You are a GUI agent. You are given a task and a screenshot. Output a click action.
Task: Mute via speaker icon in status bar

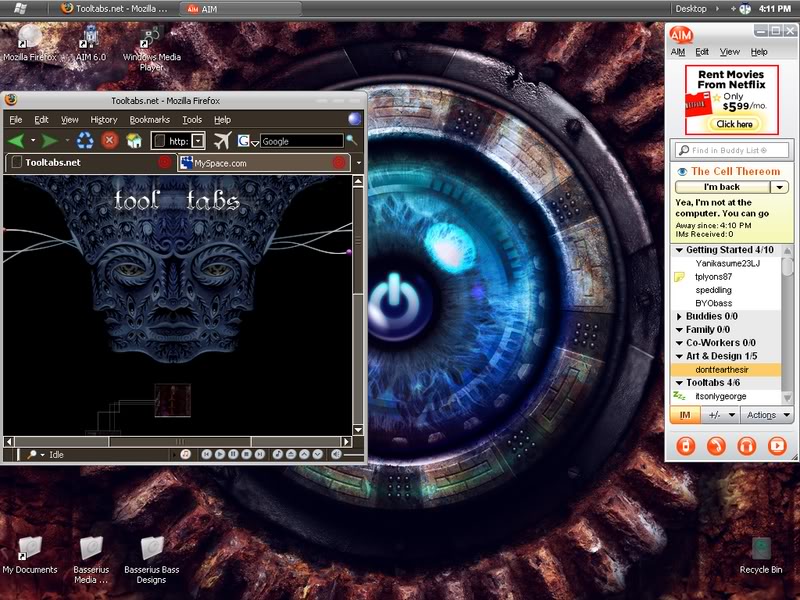pos(336,454)
